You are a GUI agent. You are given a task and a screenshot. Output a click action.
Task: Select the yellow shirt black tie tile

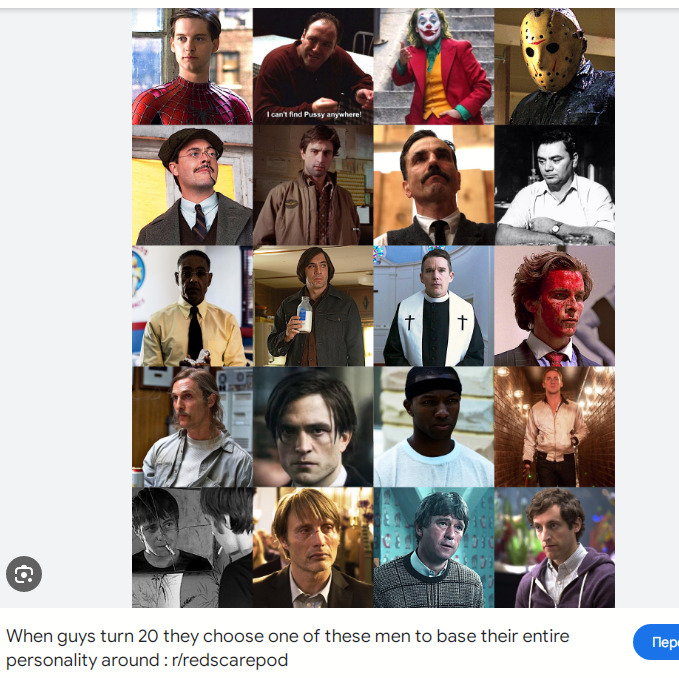pyautogui.click(x=192, y=306)
